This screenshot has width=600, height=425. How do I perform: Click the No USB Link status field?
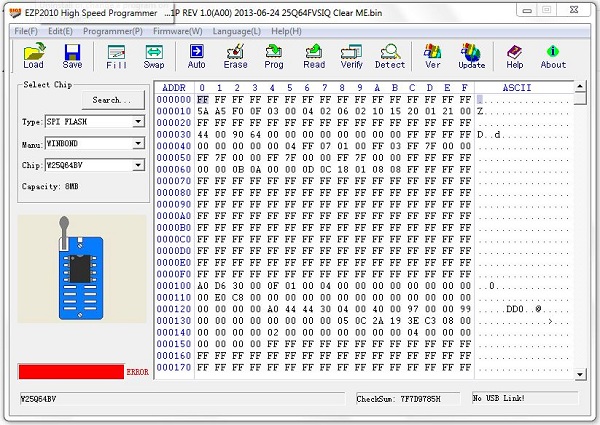click(525, 398)
